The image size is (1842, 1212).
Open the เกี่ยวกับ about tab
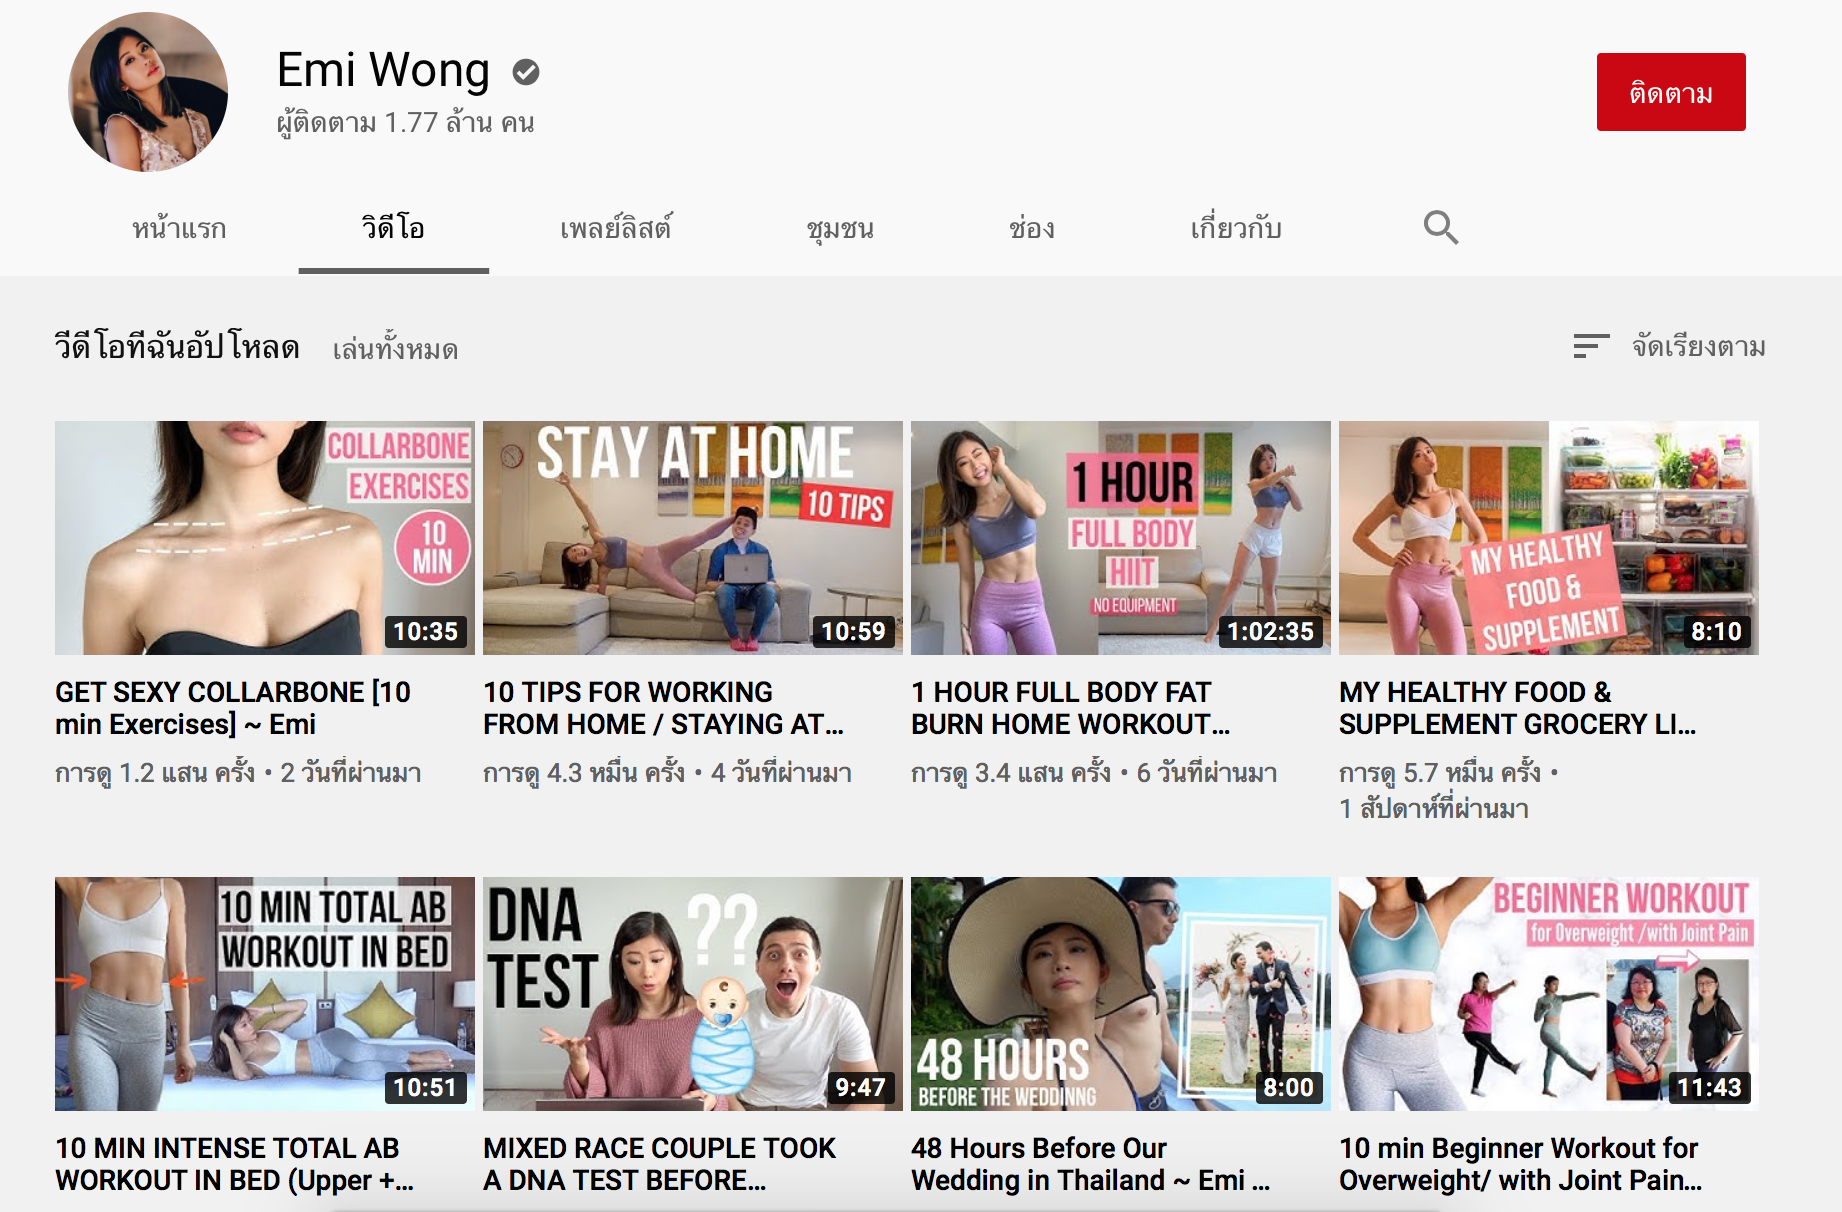coord(1235,229)
